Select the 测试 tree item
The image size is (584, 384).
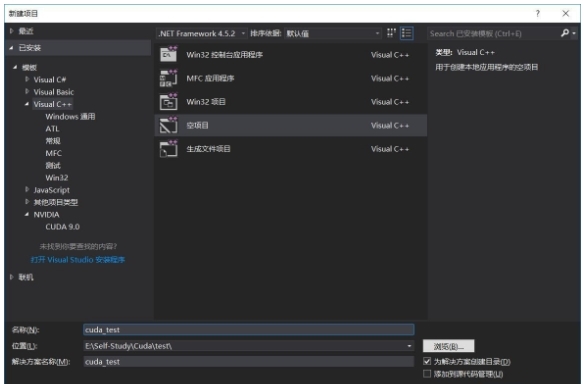[53, 165]
